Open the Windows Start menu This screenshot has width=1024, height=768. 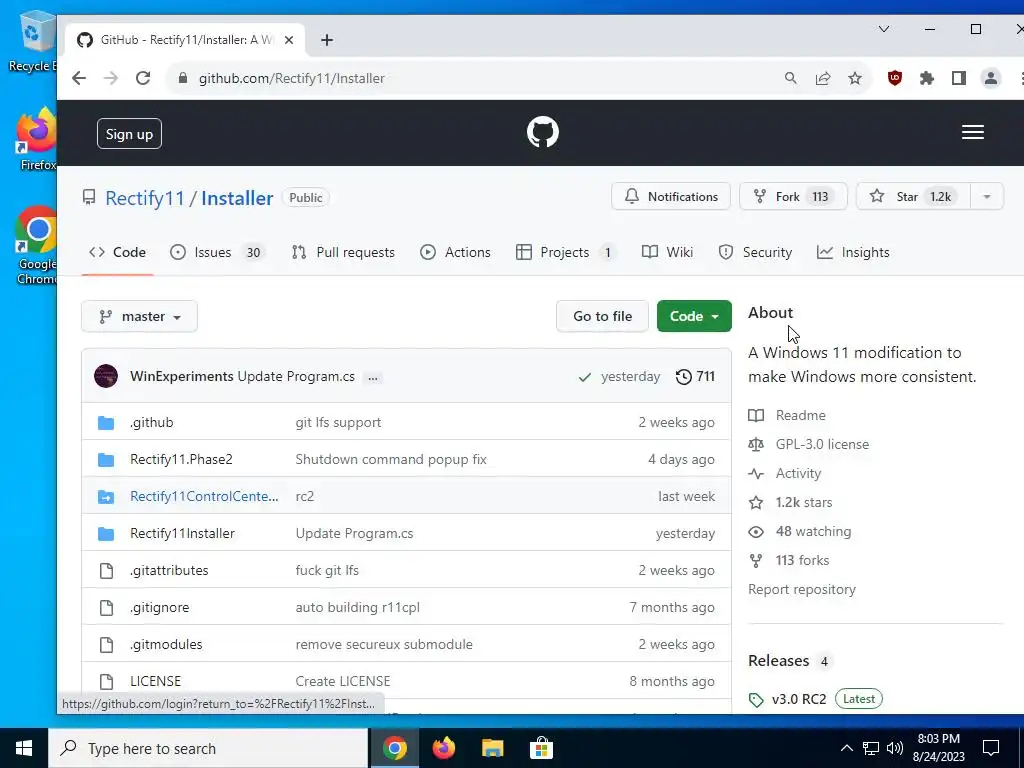point(24,748)
